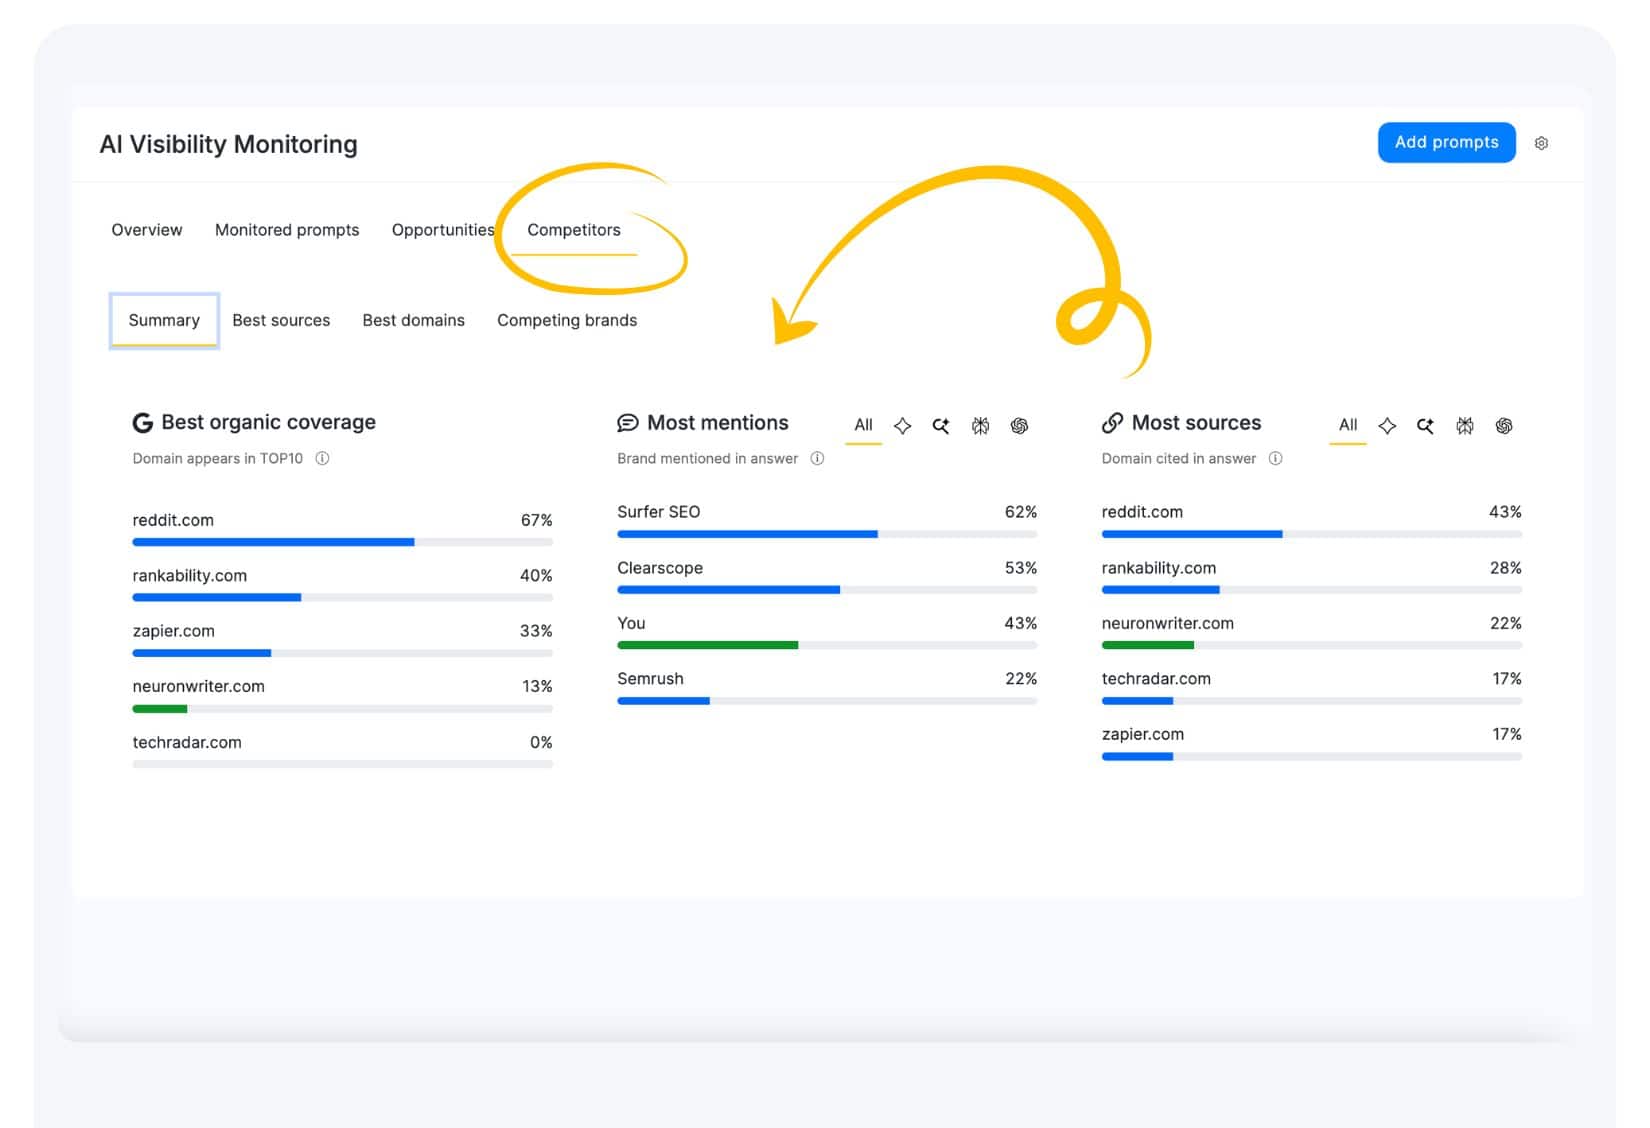Viewport: 1650px width, 1128px height.
Task: Filter Most mentions by ChatGPT icon
Action: coord(1019,426)
